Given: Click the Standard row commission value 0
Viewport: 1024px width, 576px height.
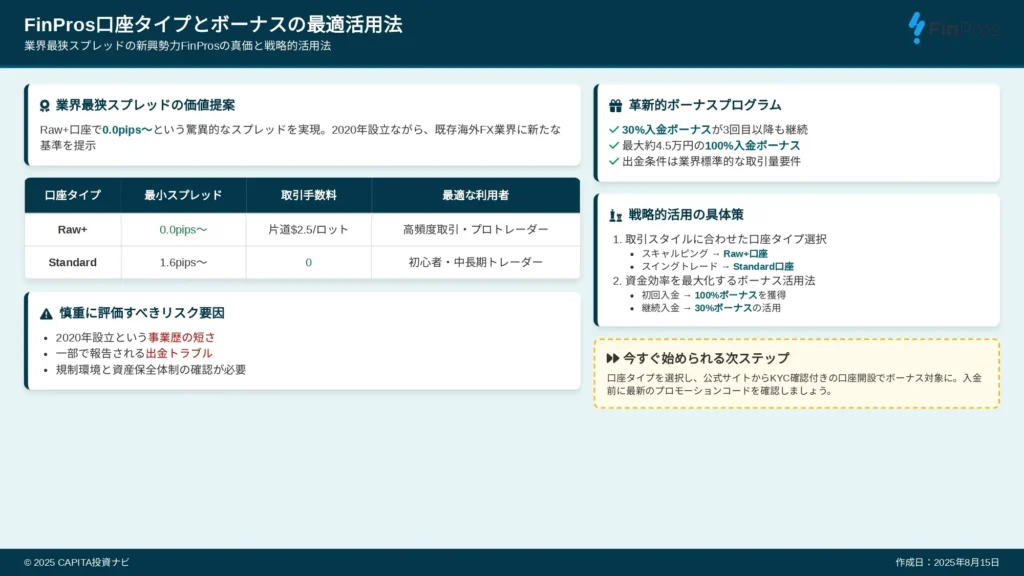Looking at the screenshot, I should 309,262.
